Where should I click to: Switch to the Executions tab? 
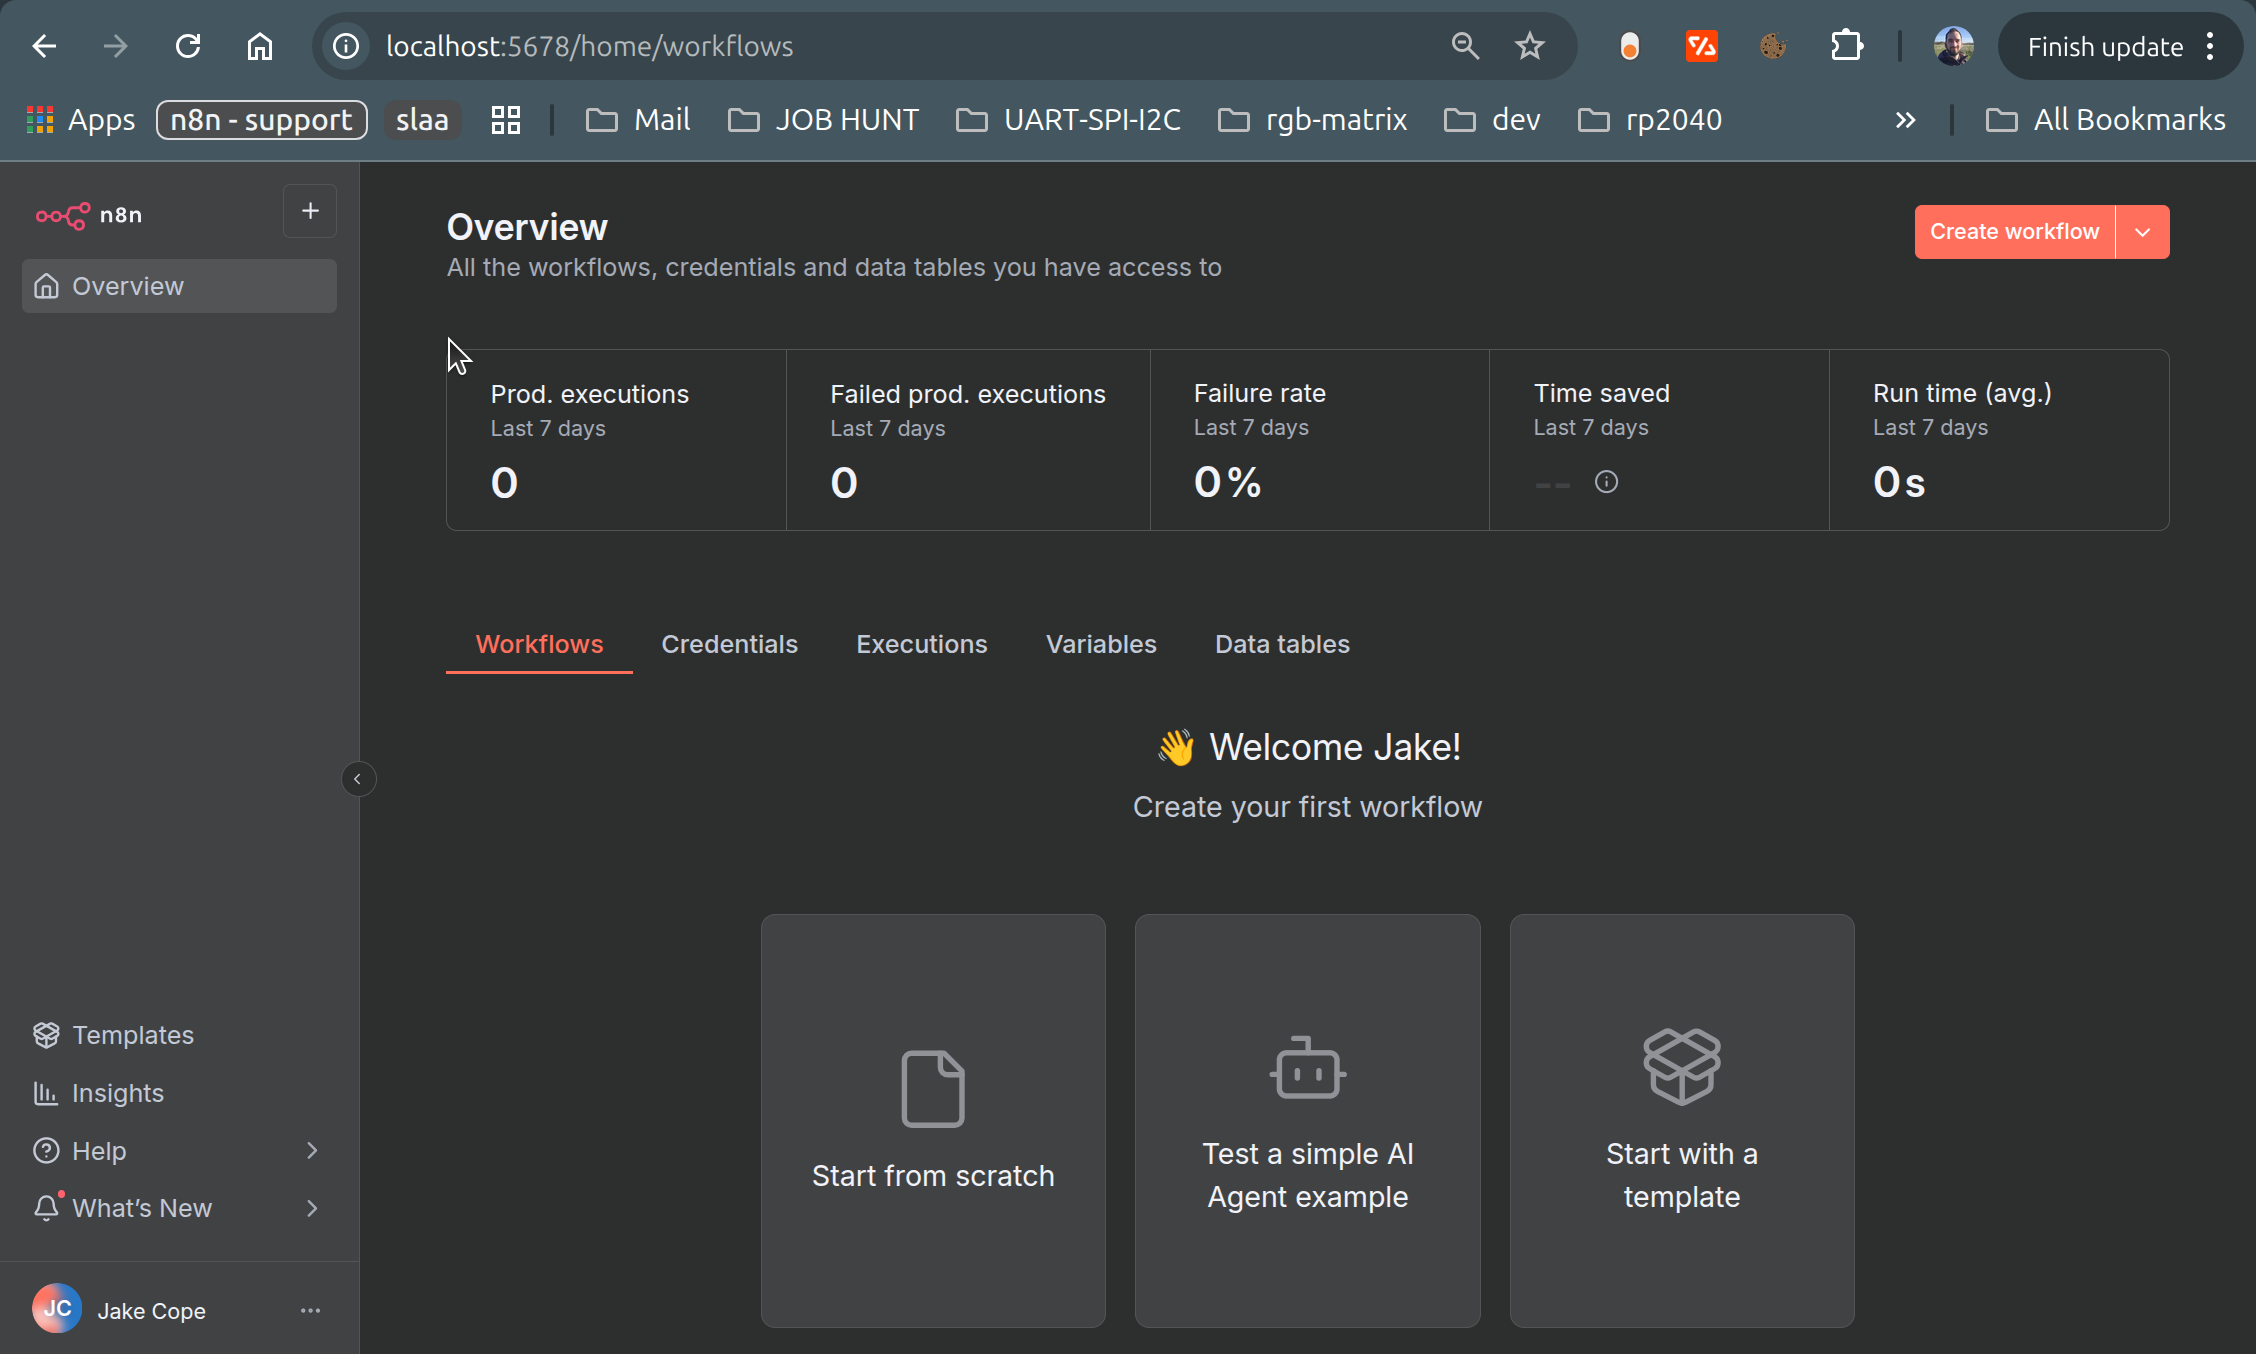[x=921, y=644]
